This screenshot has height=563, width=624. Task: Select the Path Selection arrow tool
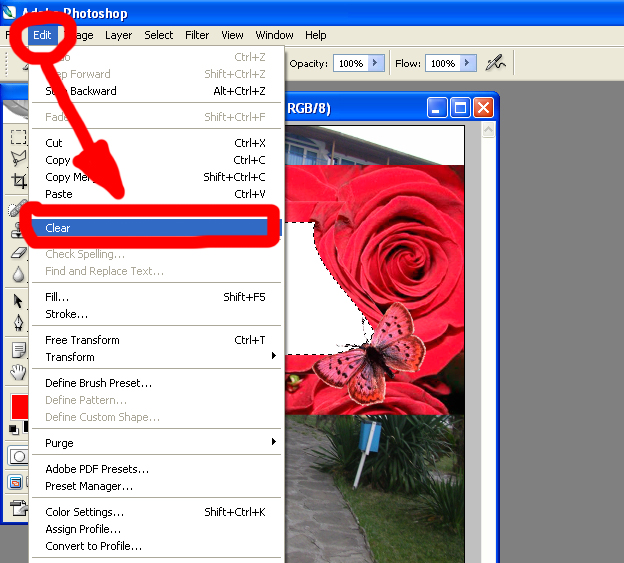[18, 301]
